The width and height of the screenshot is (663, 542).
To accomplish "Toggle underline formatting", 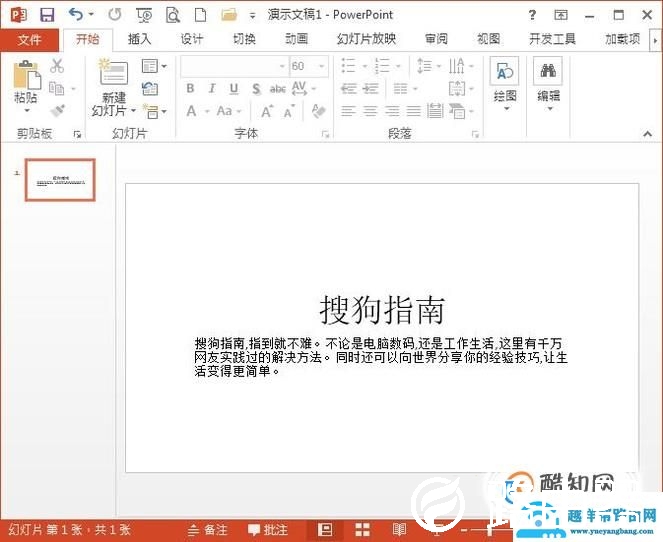I will pyautogui.click(x=234, y=88).
